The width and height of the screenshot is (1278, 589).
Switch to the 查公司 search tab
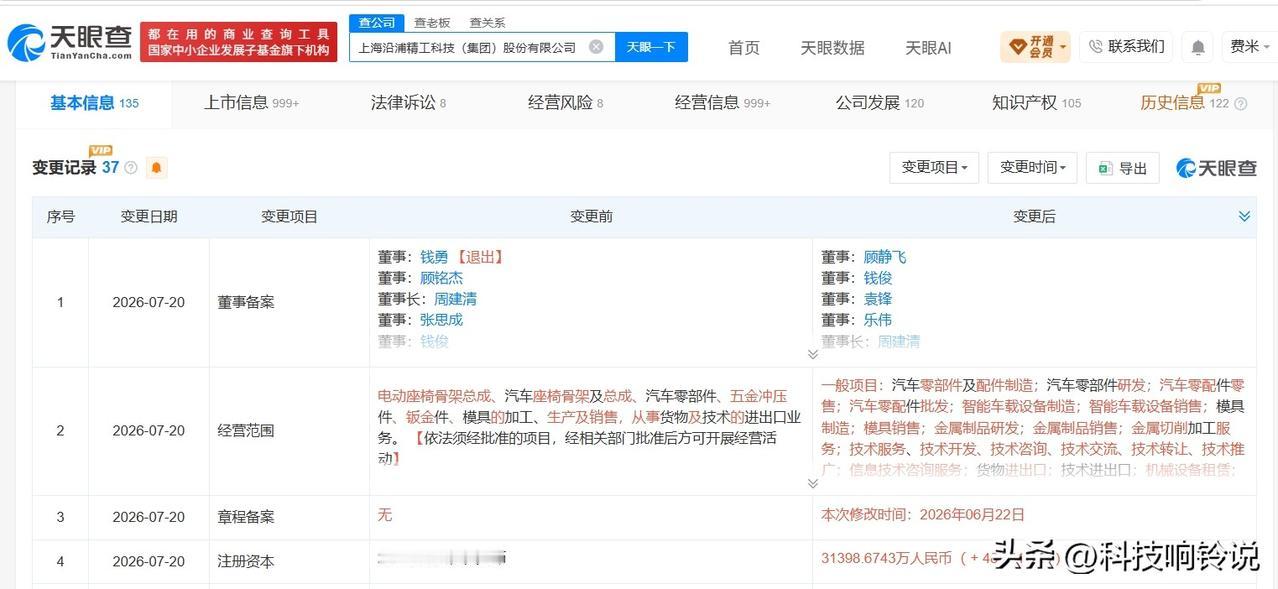(x=377, y=23)
